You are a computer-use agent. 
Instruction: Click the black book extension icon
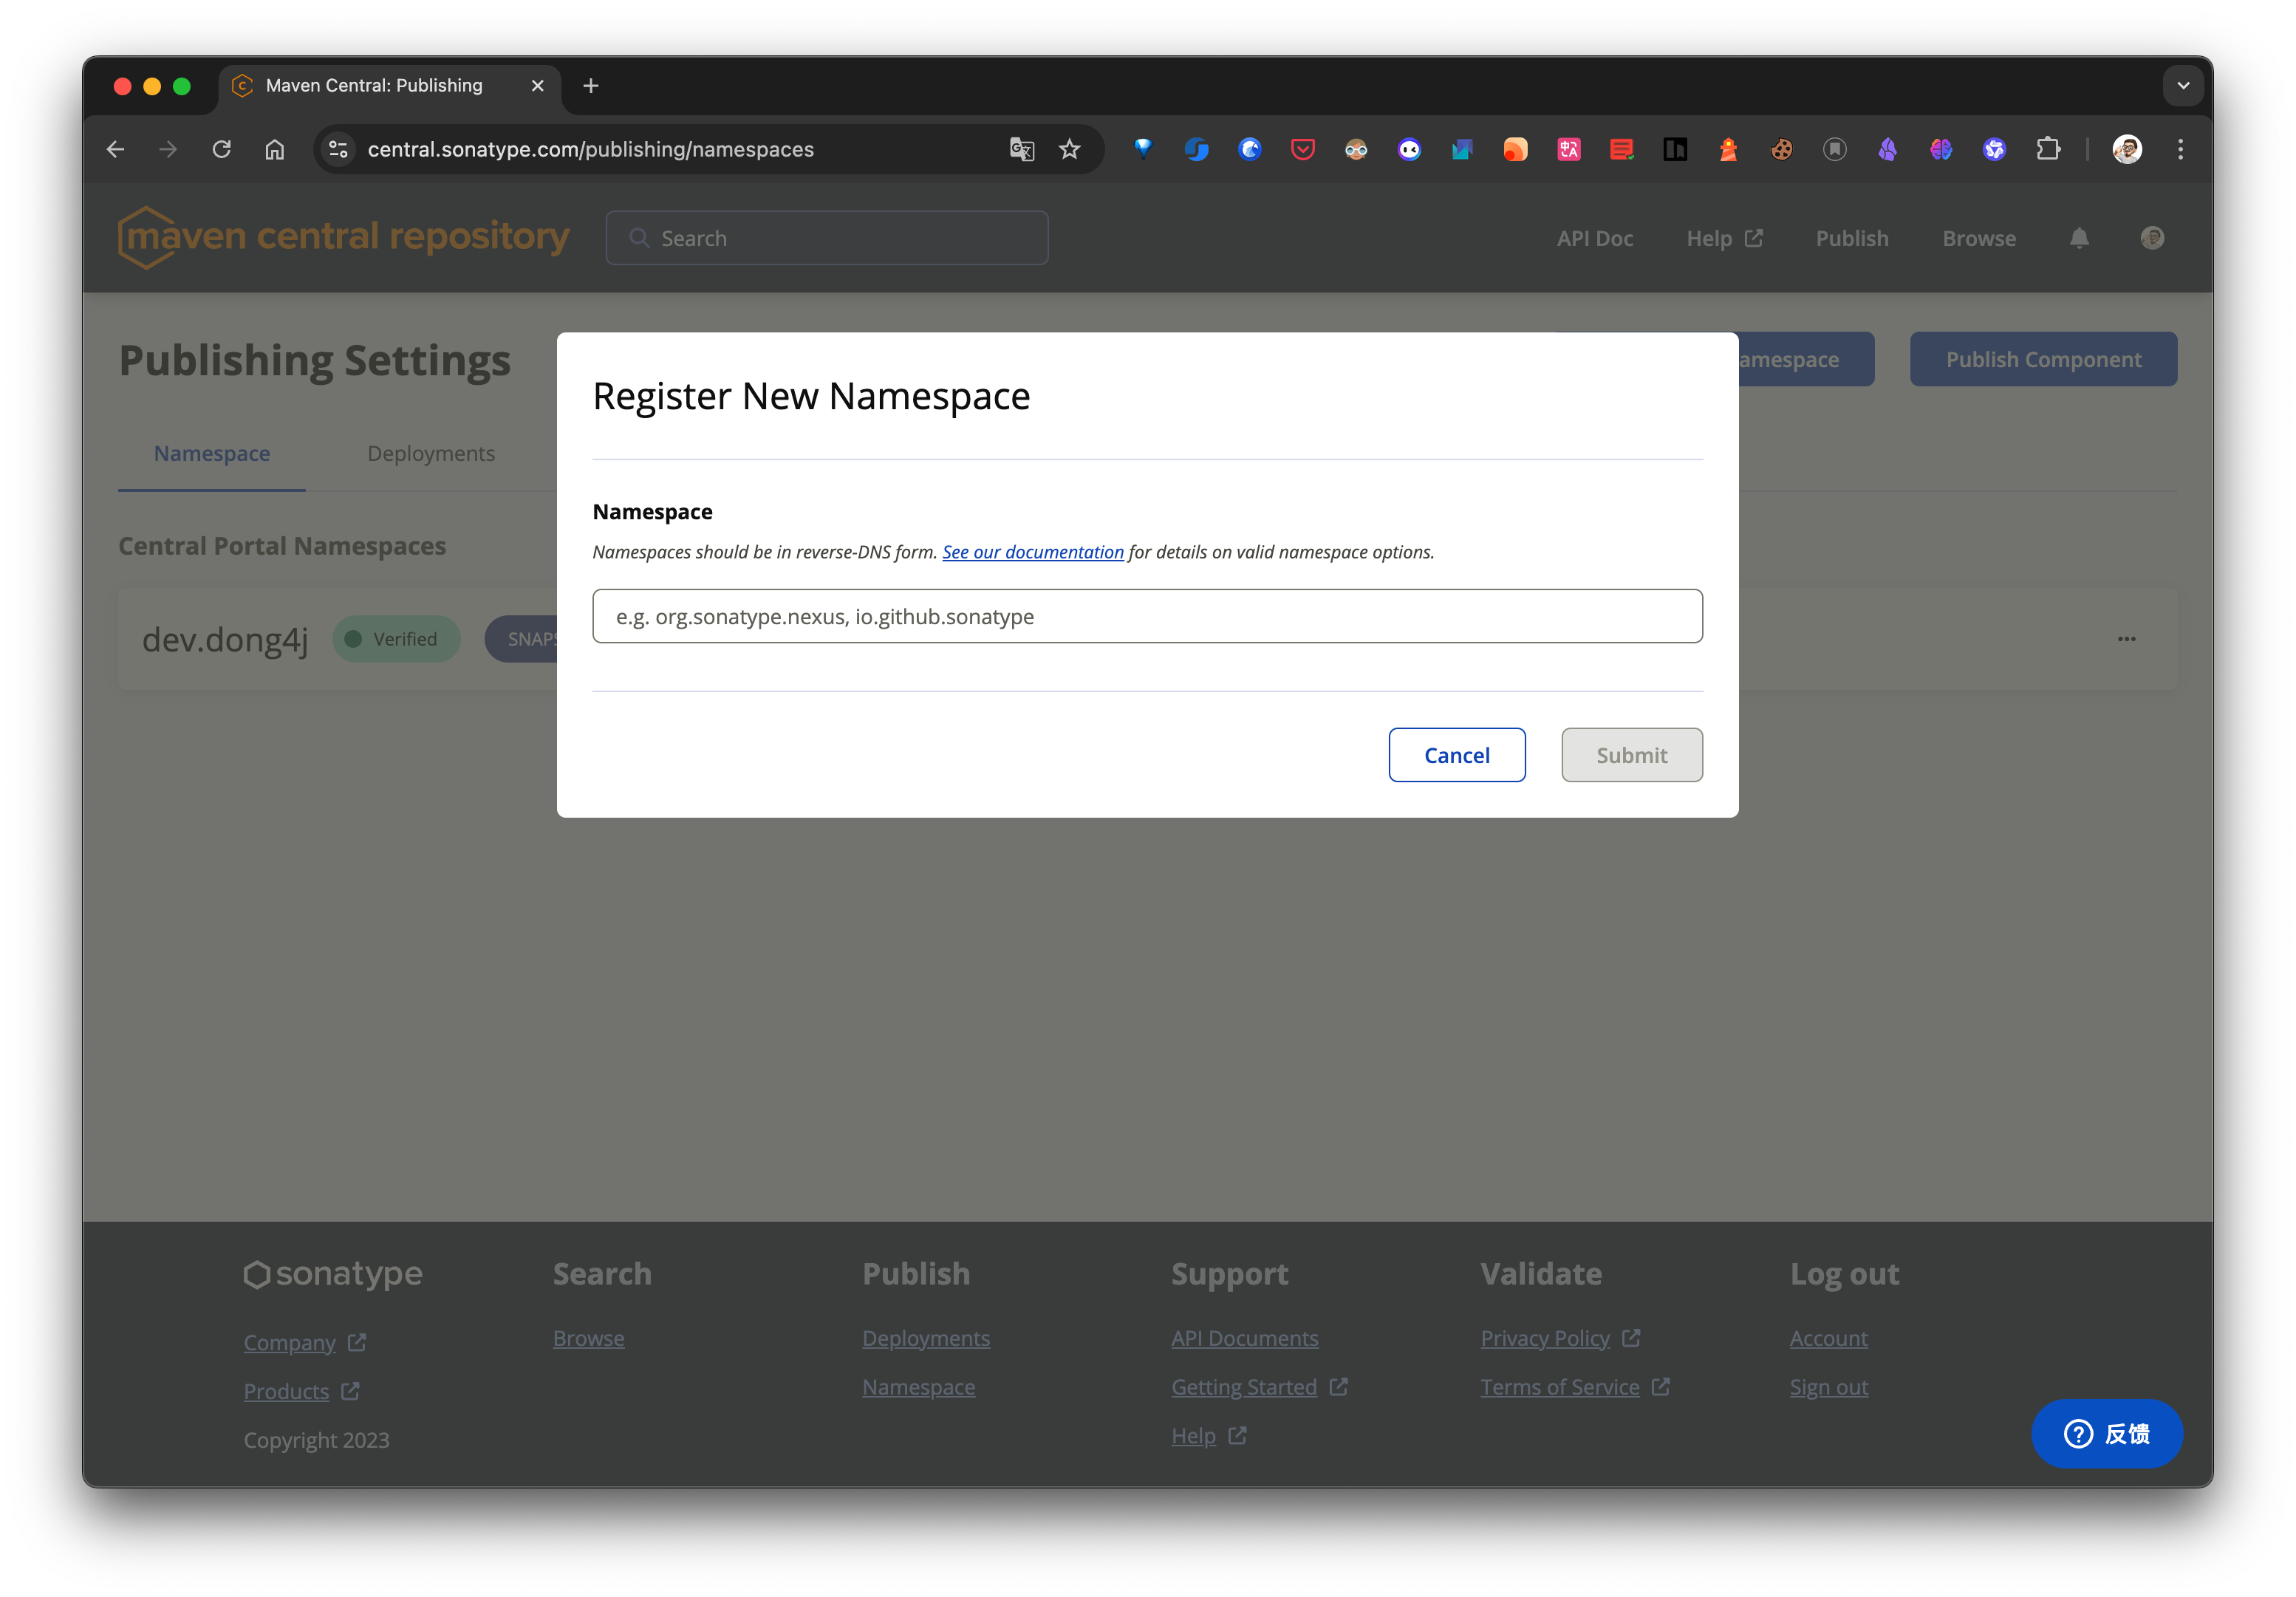point(1675,149)
